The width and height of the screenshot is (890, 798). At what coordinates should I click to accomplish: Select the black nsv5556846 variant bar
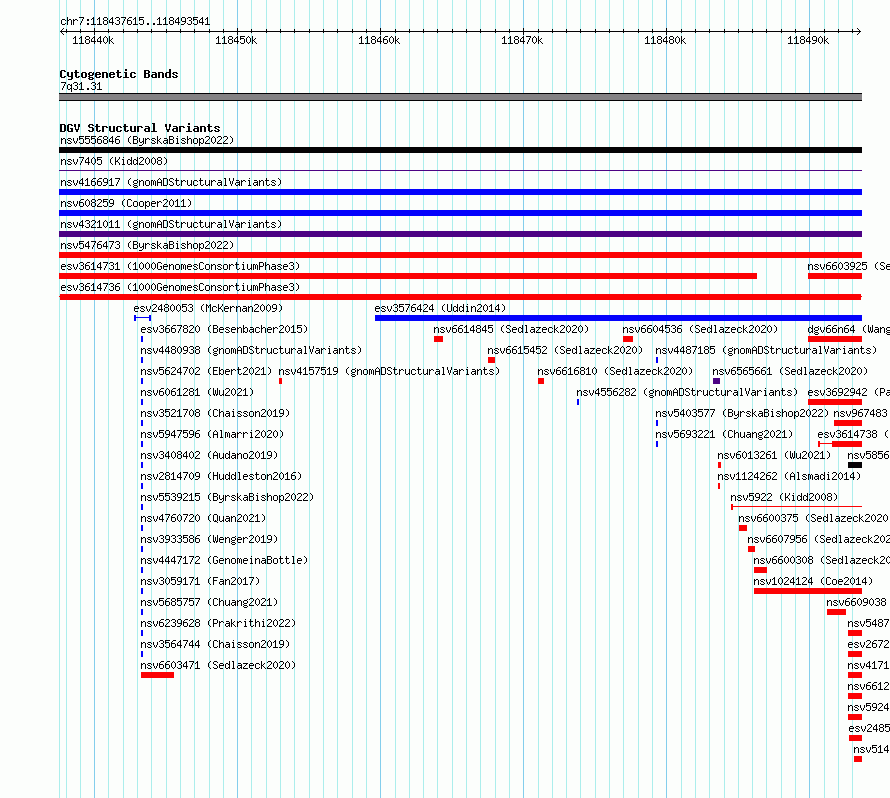pyautogui.click(x=460, y=150)
